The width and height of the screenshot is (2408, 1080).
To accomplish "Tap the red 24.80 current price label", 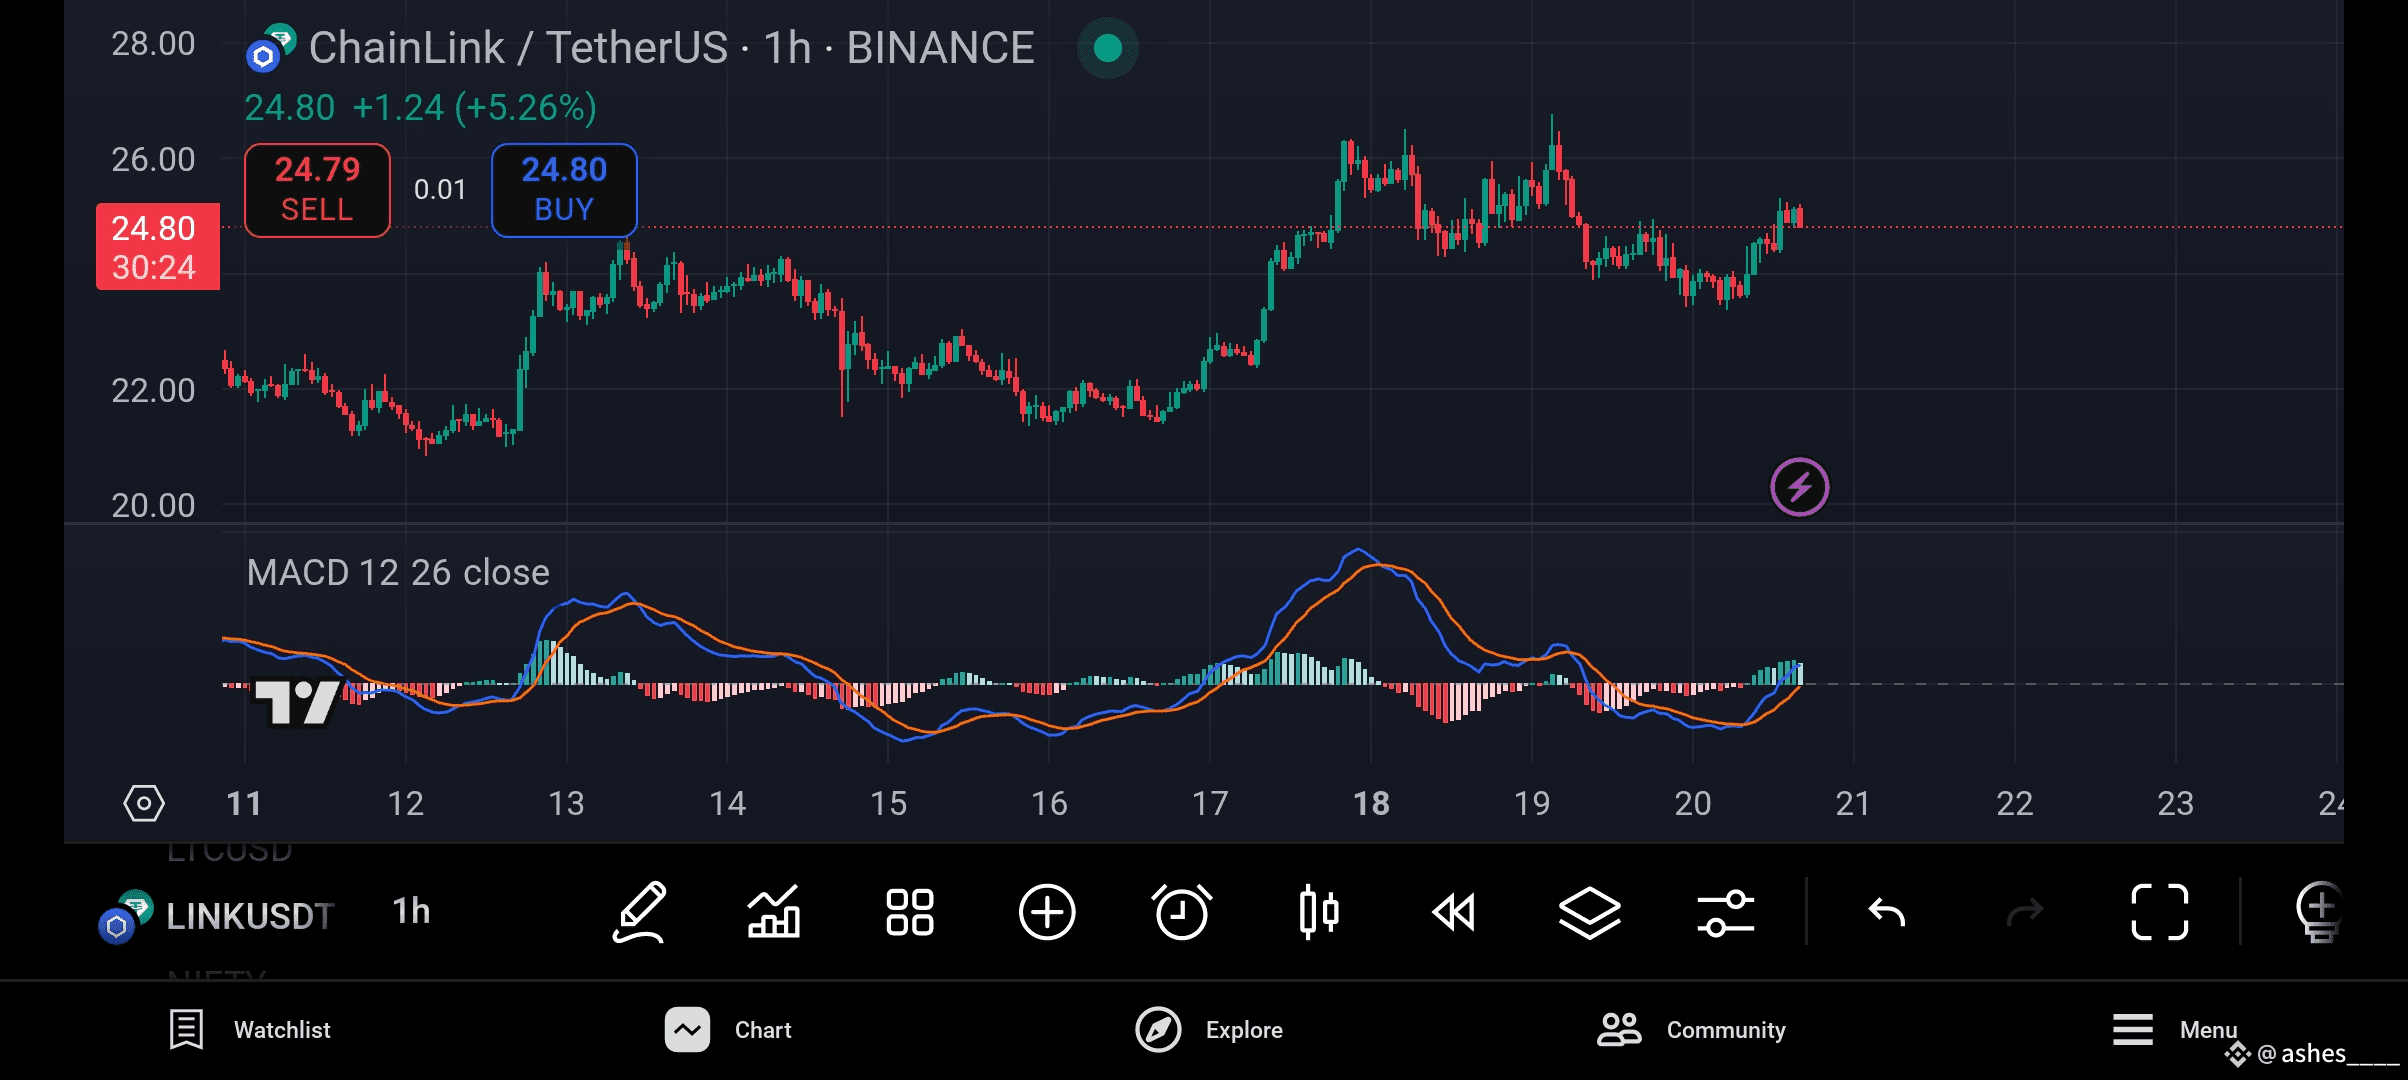I will (158, 247).
